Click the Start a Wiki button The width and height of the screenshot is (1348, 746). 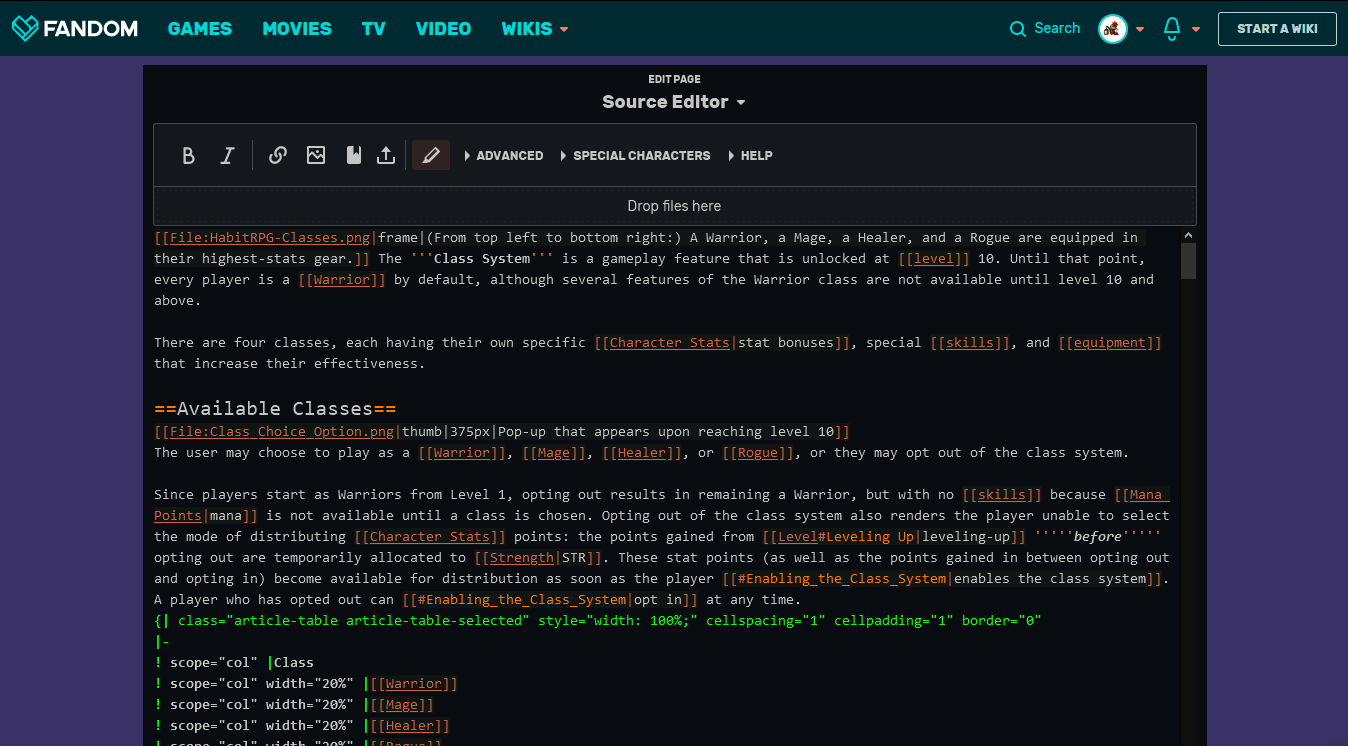click(x=1277, y=29)
